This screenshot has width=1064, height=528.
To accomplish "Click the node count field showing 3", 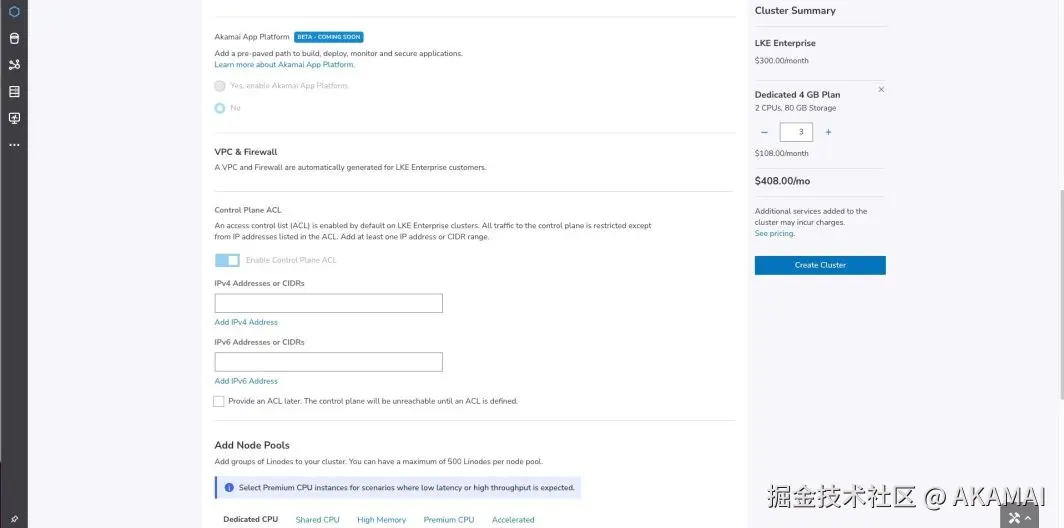I will (796, 132).
